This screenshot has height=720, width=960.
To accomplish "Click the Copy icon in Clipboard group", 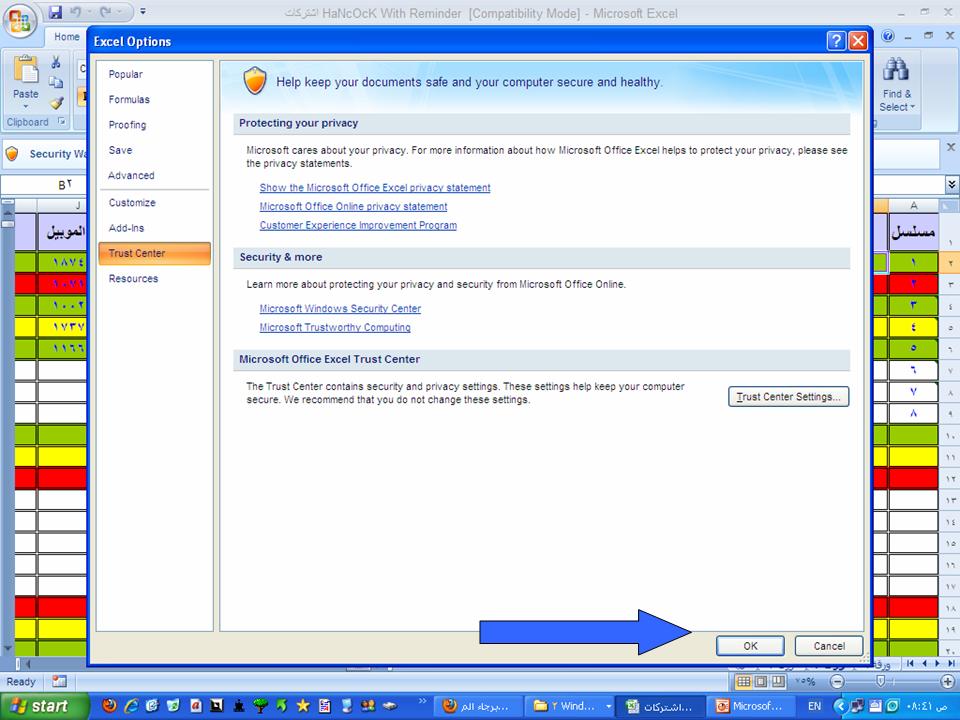I will click(56, 82).
